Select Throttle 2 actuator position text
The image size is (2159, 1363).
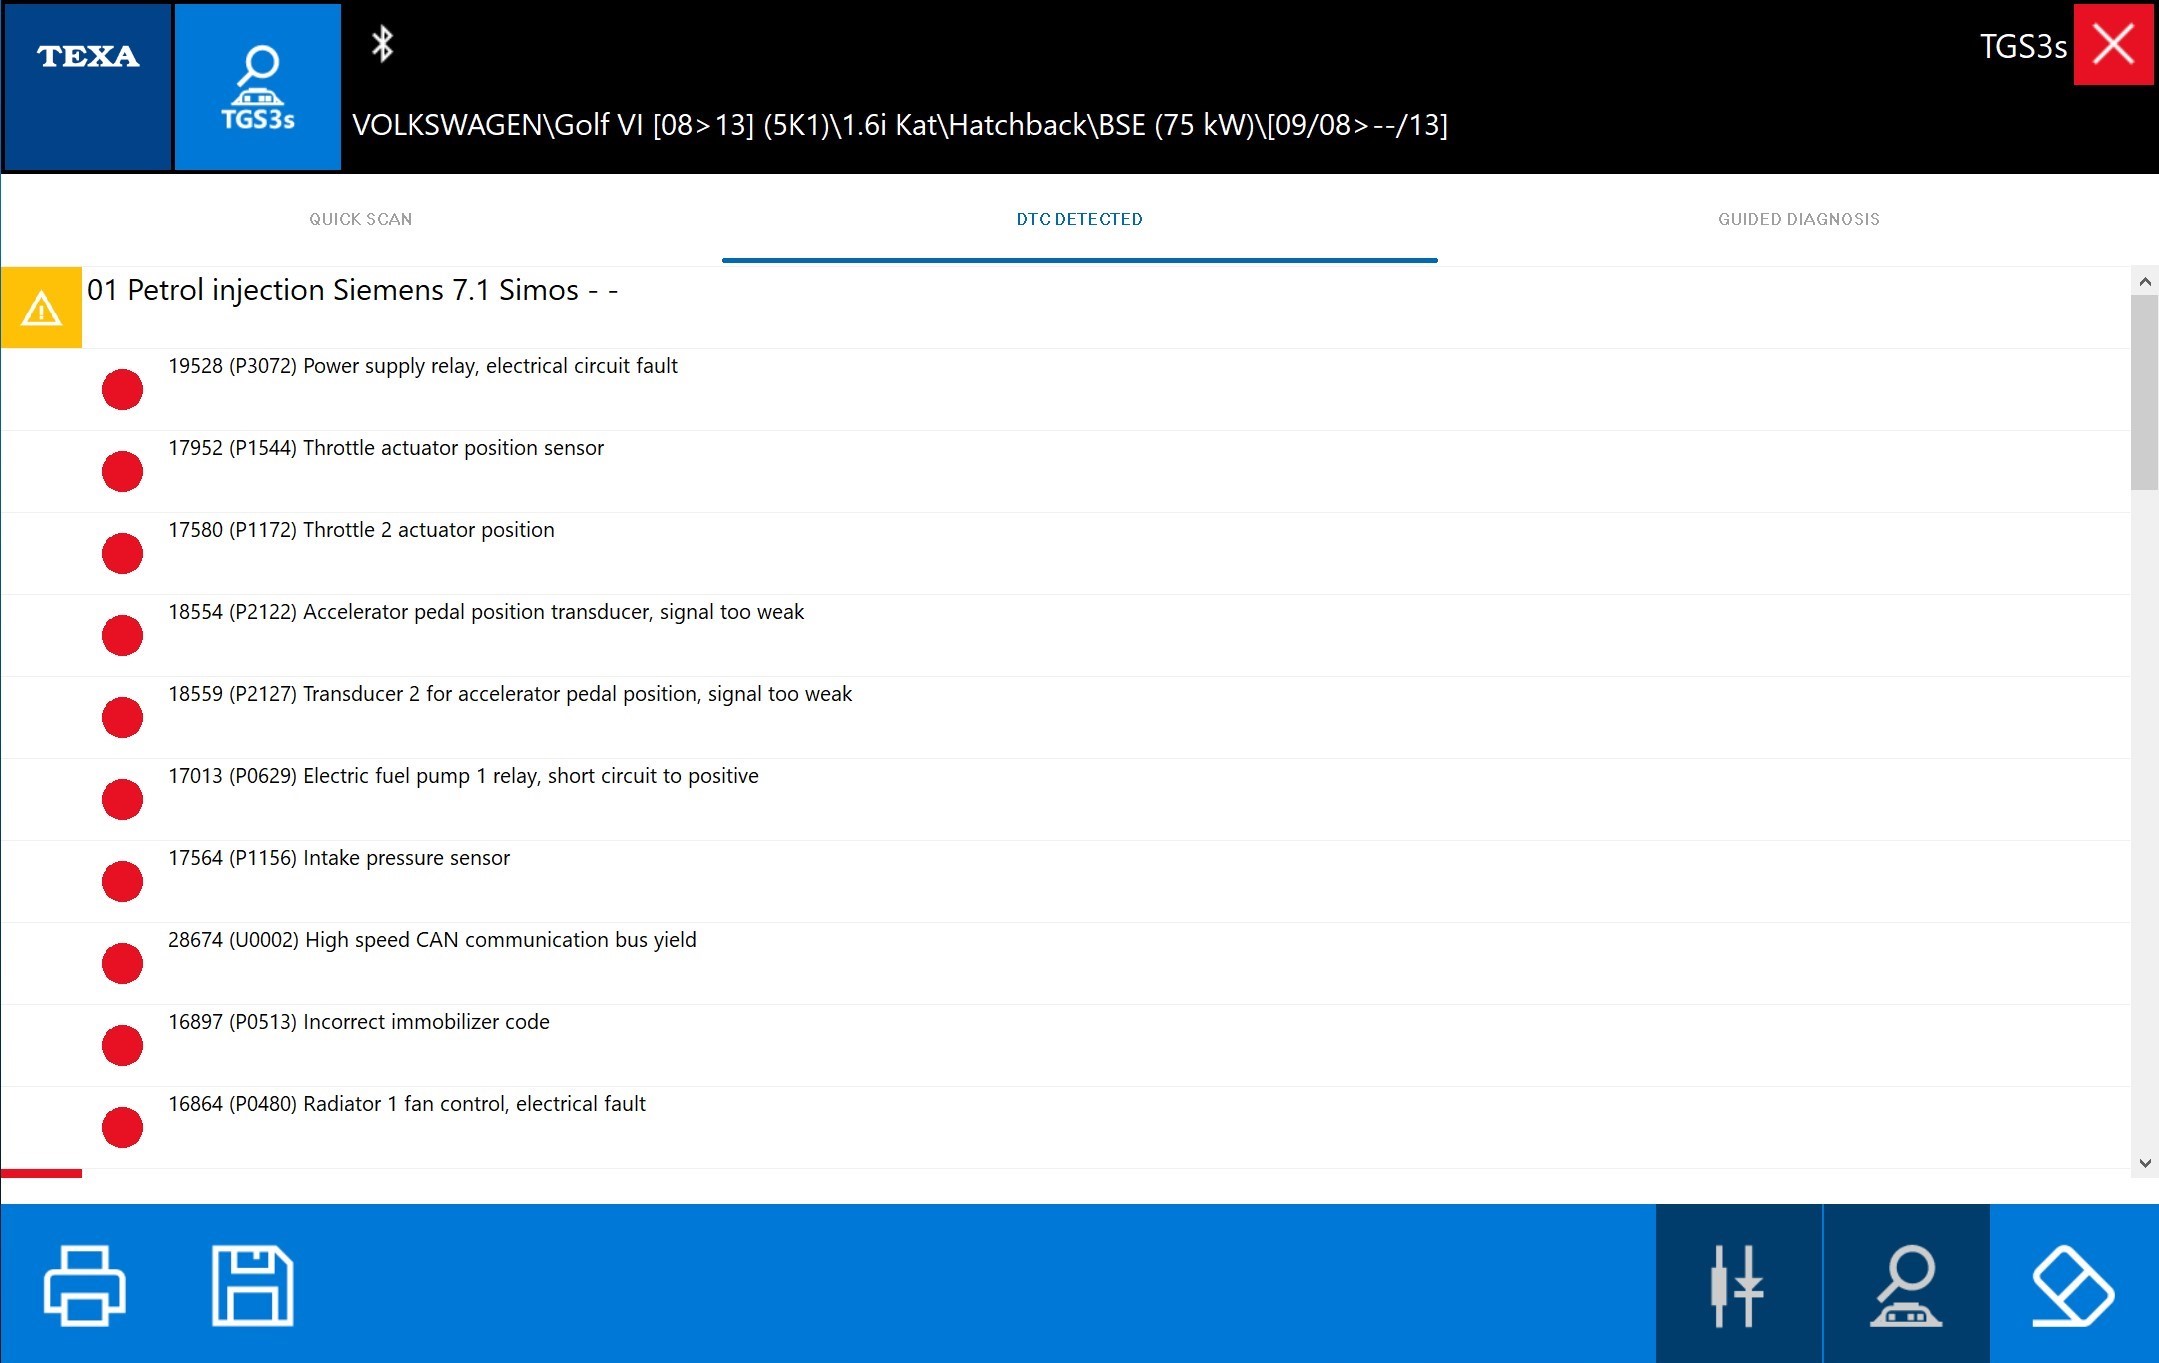tap(361, 530)
